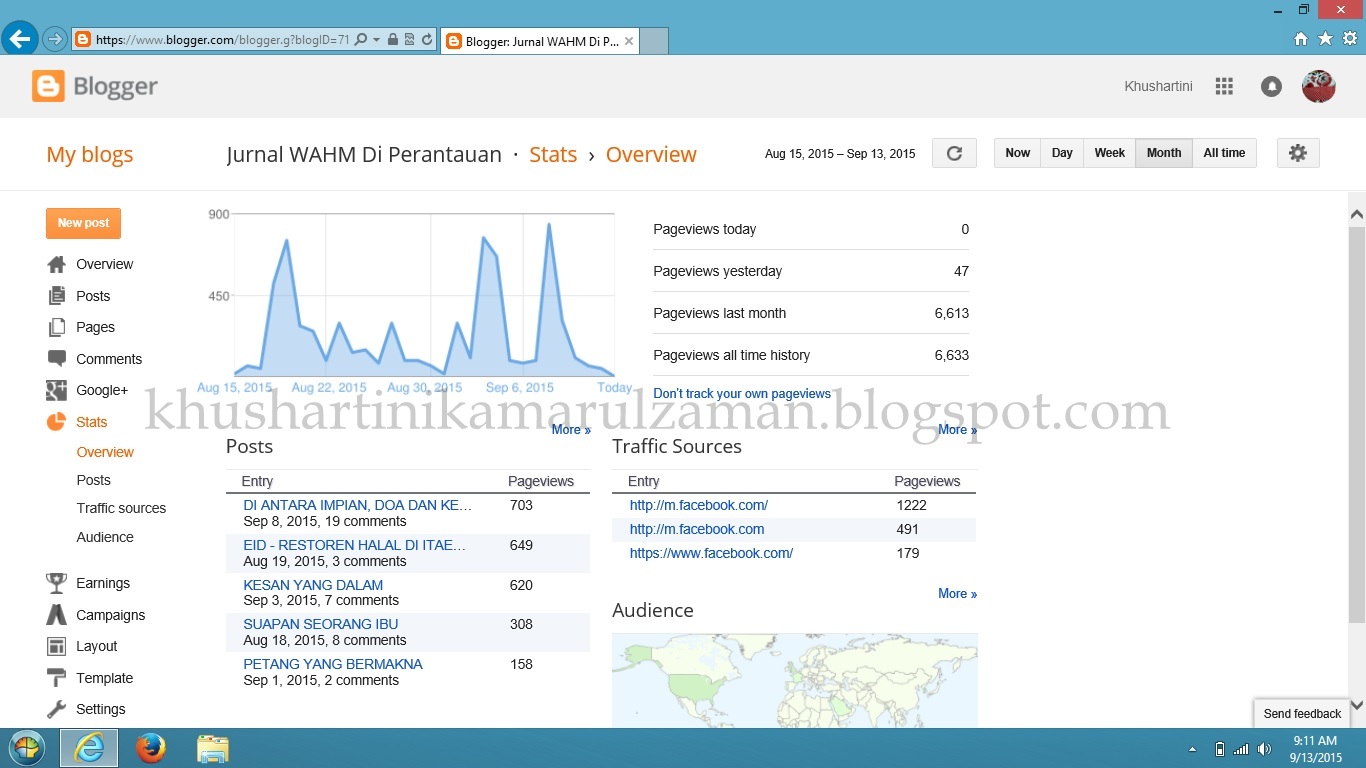Click the Google+ icon in sidebar
This screenshot has height=768, width=1366.
pyautogui.click(x=57, y=390)
